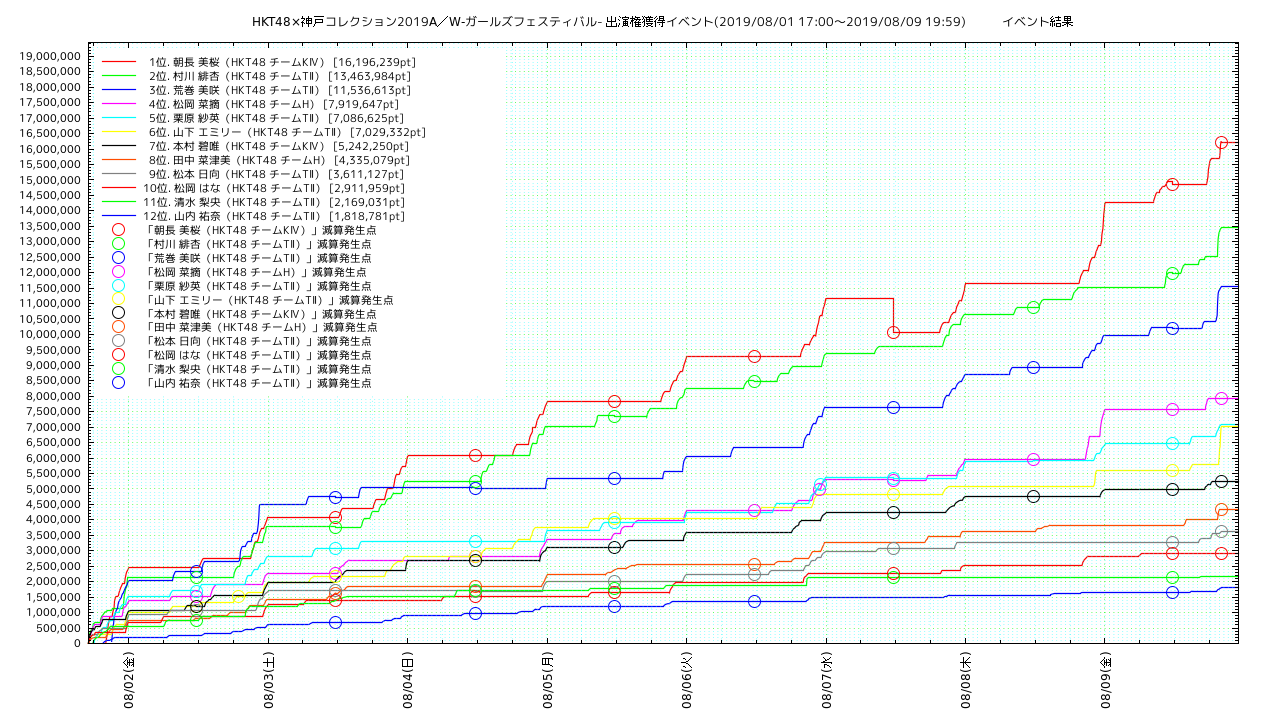Screen dimensions: 1280x720
Task: Click the green circle icon for 村川 緋杏 減算発生点
Action: click(119, 244)
